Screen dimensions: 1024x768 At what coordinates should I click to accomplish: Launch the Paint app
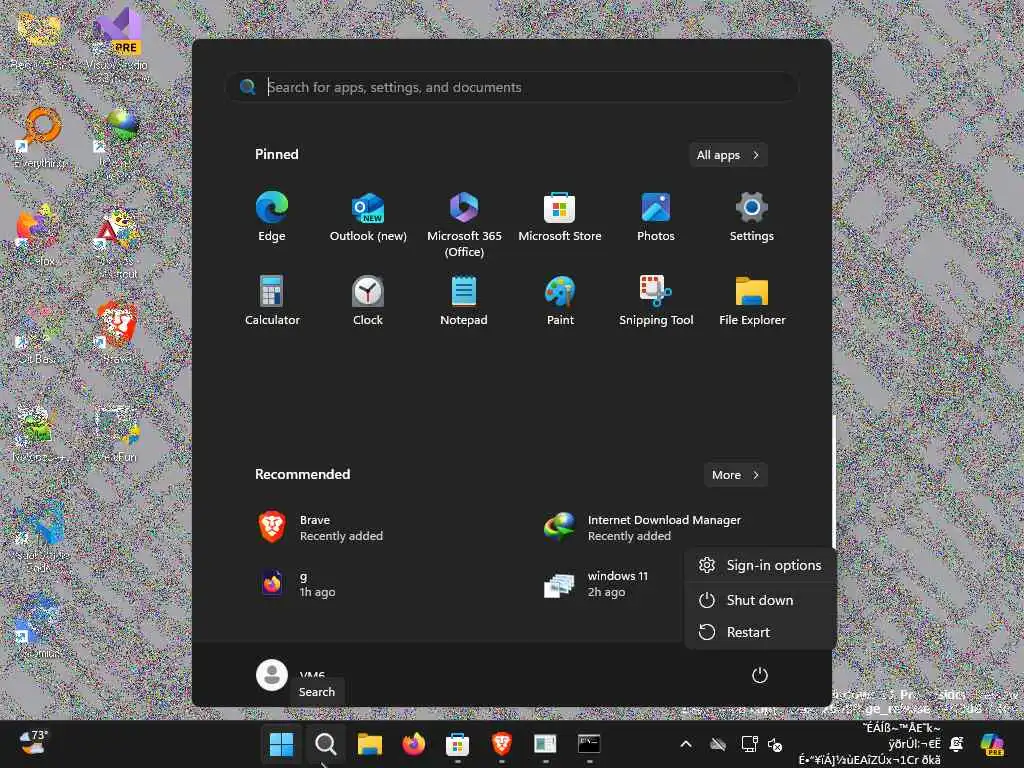(560, 301)
